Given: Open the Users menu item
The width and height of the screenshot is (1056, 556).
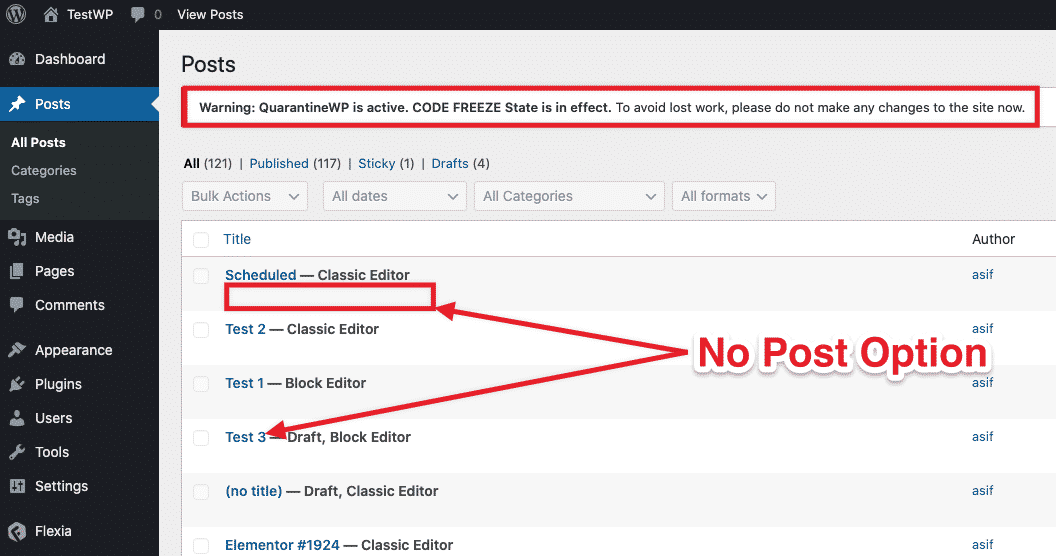Looking at the screenshot, I should [x=53, y=418].
